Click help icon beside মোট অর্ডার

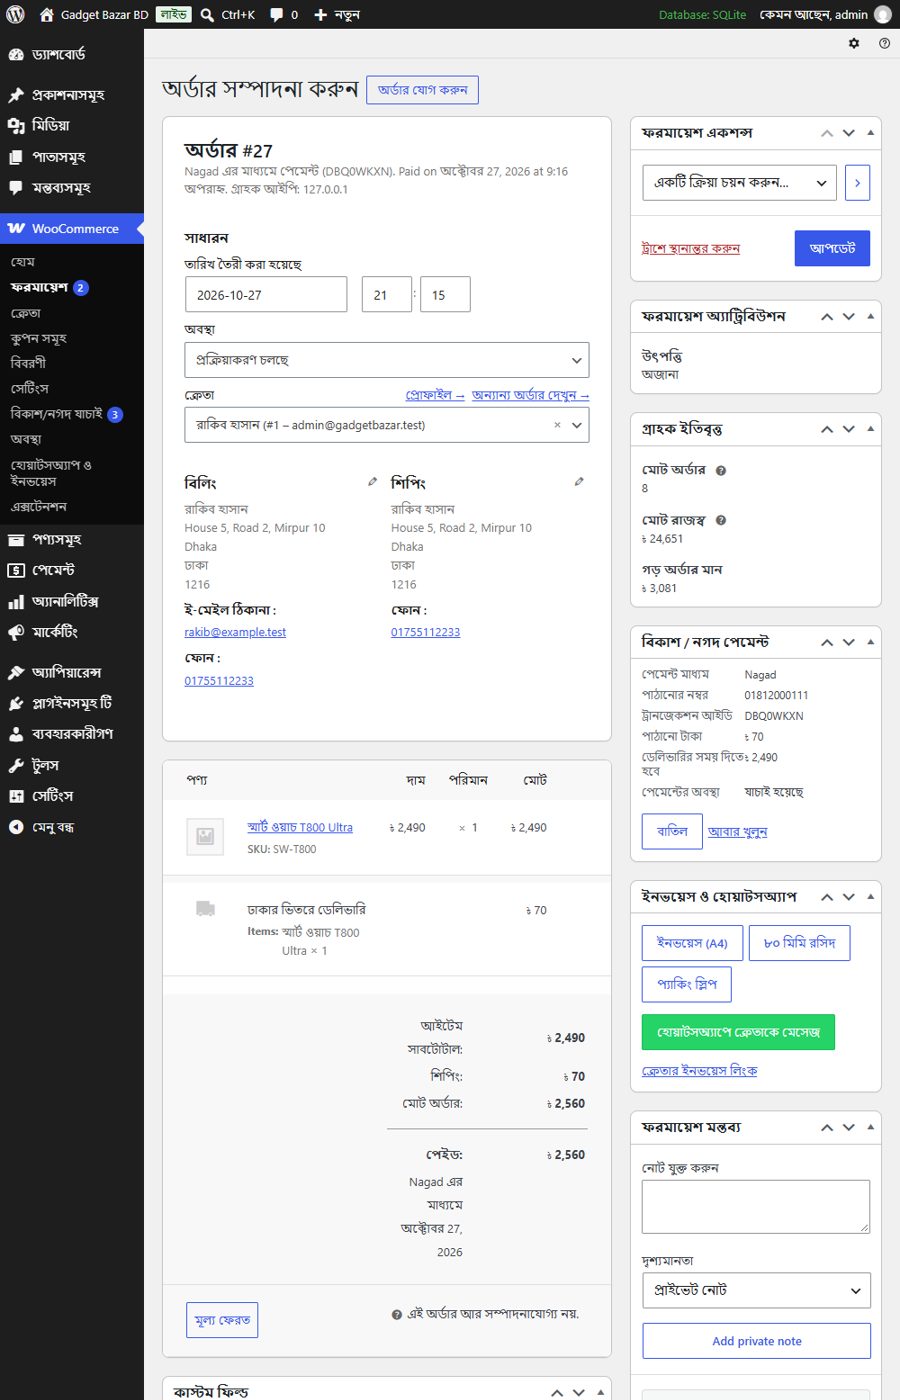(721, 470)
